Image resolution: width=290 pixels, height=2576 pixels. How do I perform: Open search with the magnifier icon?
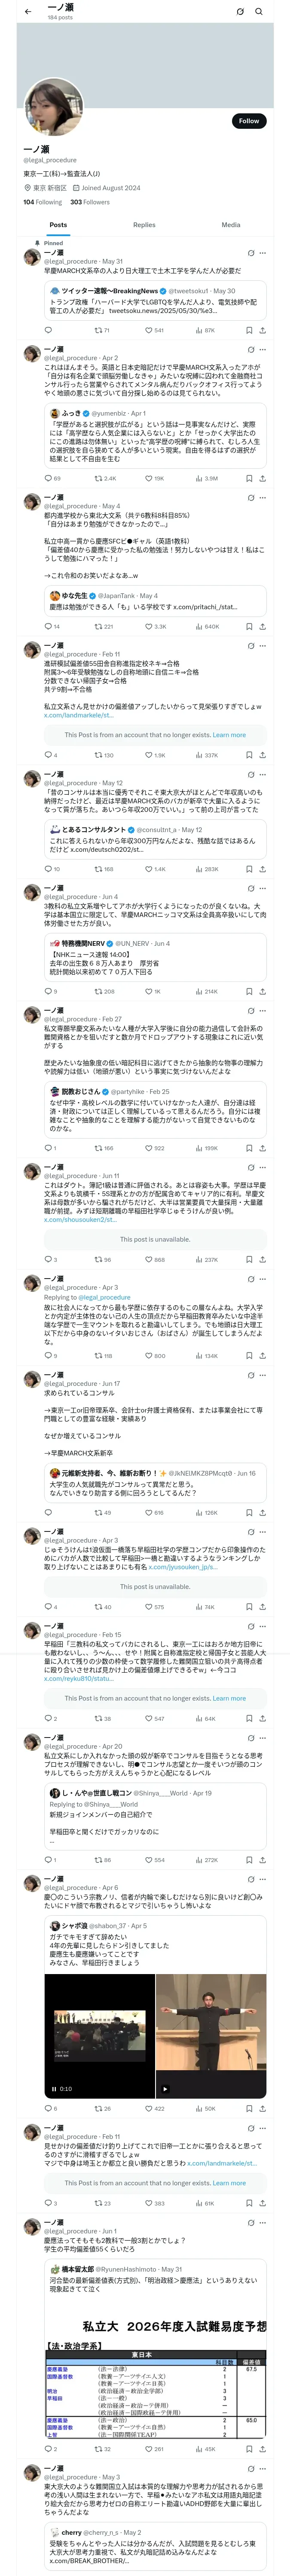(x=259, y=12)
